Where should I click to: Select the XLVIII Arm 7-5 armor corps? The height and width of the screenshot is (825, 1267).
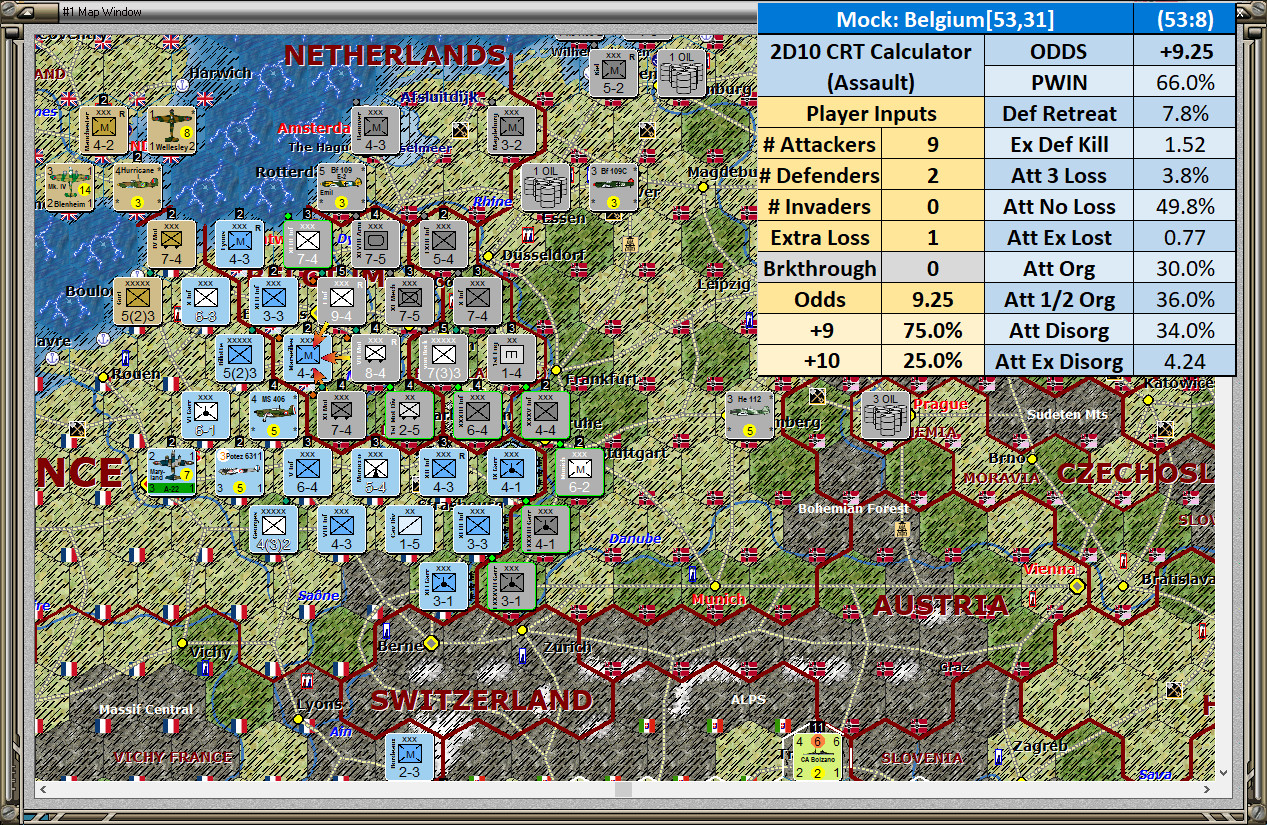376,244
